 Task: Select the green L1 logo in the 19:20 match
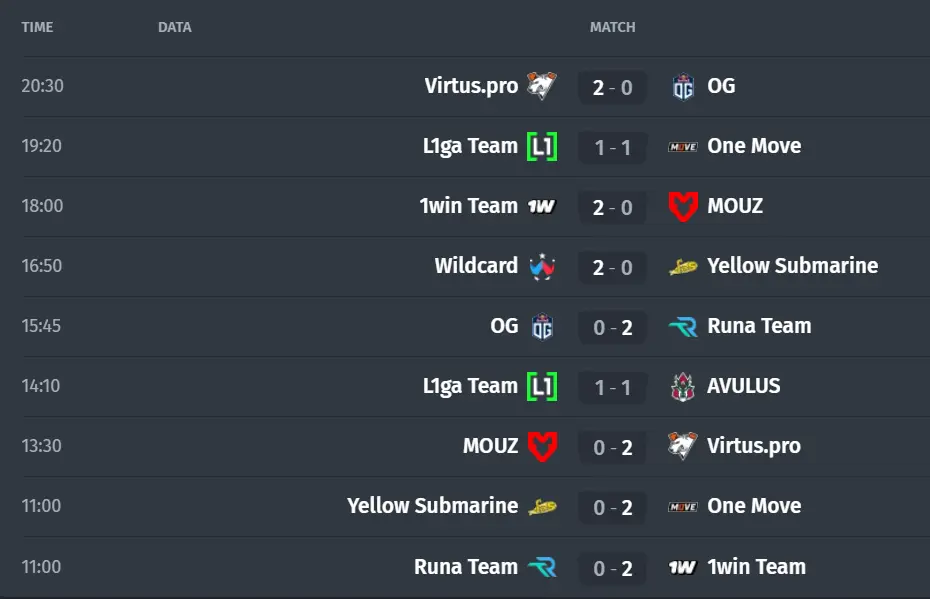[542, 146]
